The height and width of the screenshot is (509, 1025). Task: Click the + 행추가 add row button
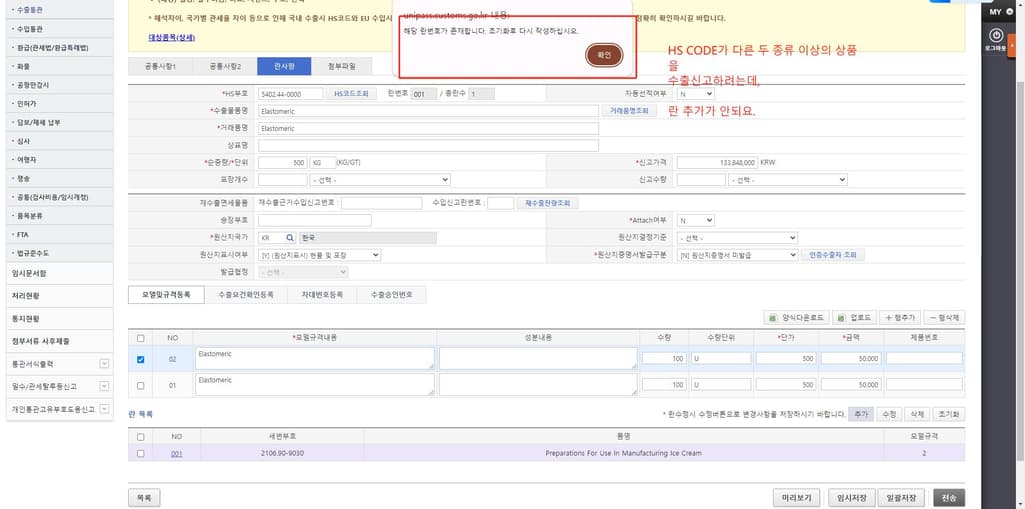coord(900,318)
